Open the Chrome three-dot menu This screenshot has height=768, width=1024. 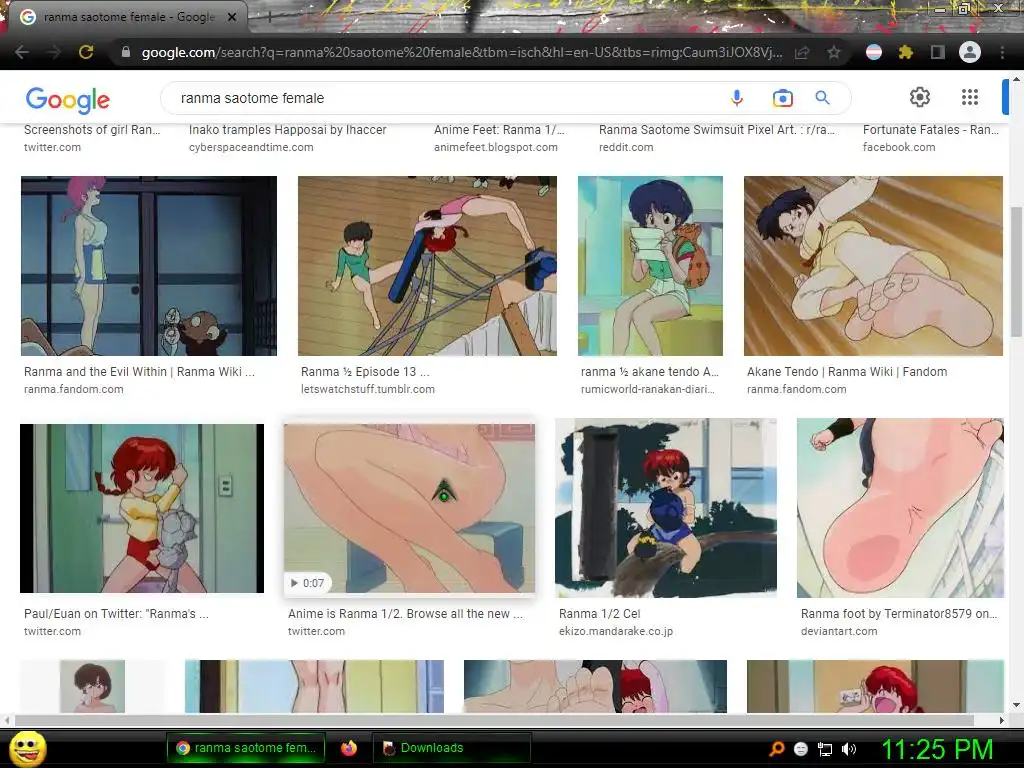pyautogui.click(x=1002, y=52)
